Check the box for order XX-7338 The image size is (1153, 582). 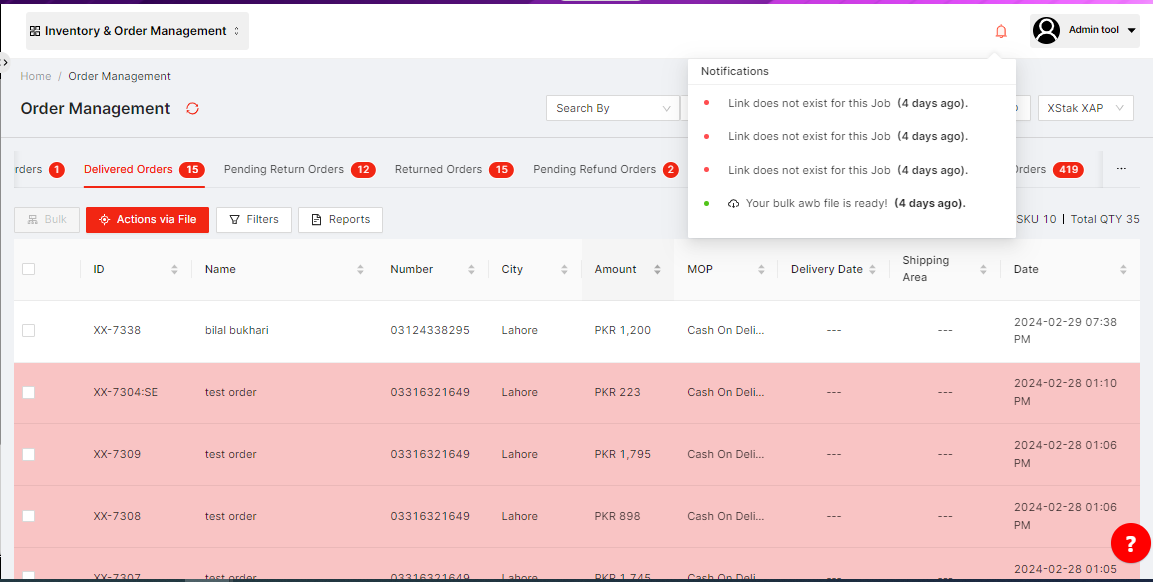point(28,331)
